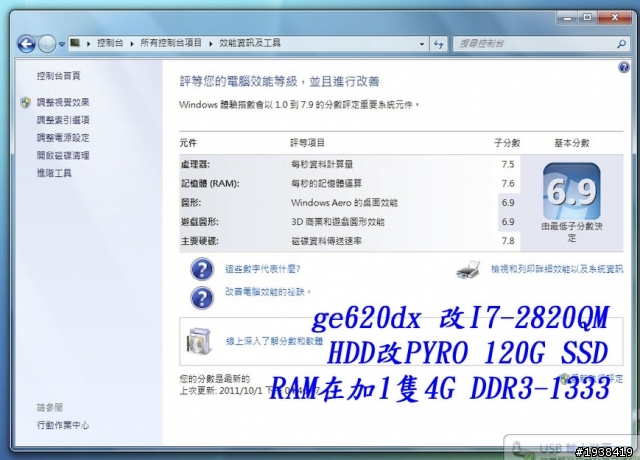
Task: Minimize the window
Action: (x=567, y=18)
